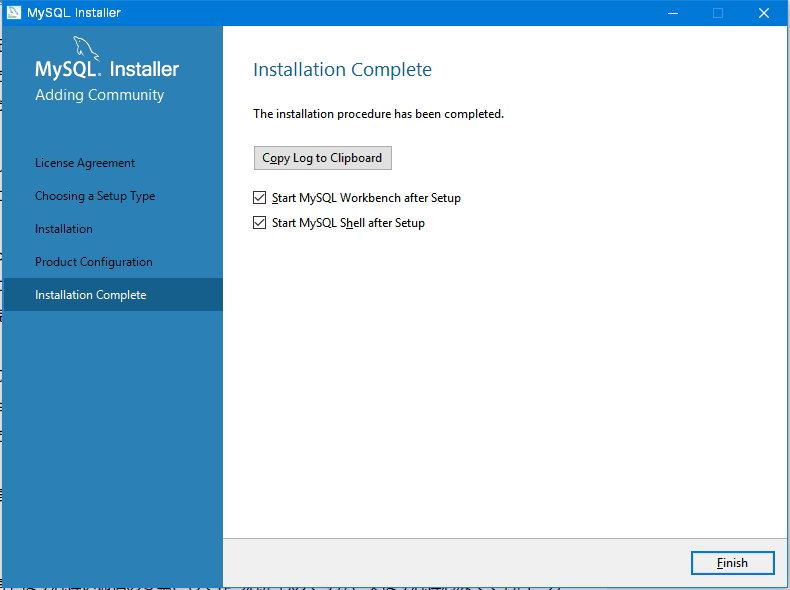Image resolution: width=790 pixels, height=590 pixels.
Task: Click the 'Start MySQL Workbench after Setup' label text
Action: (365, 198)
